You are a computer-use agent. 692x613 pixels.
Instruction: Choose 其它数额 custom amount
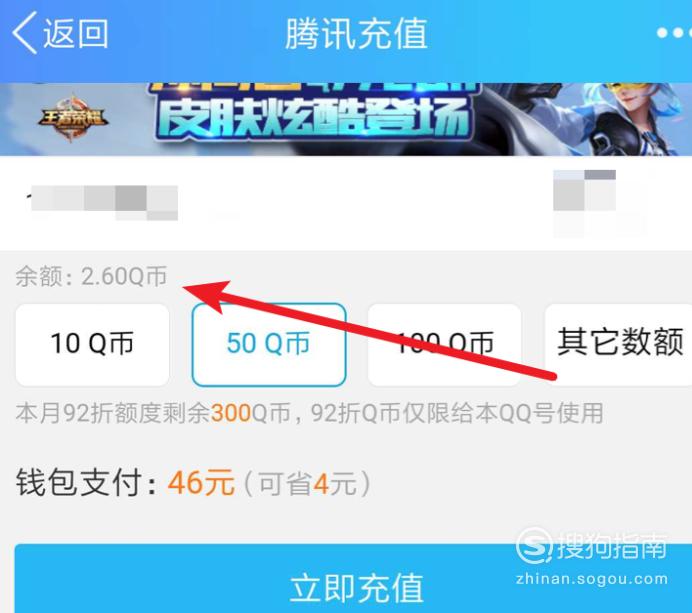(619, 345)
